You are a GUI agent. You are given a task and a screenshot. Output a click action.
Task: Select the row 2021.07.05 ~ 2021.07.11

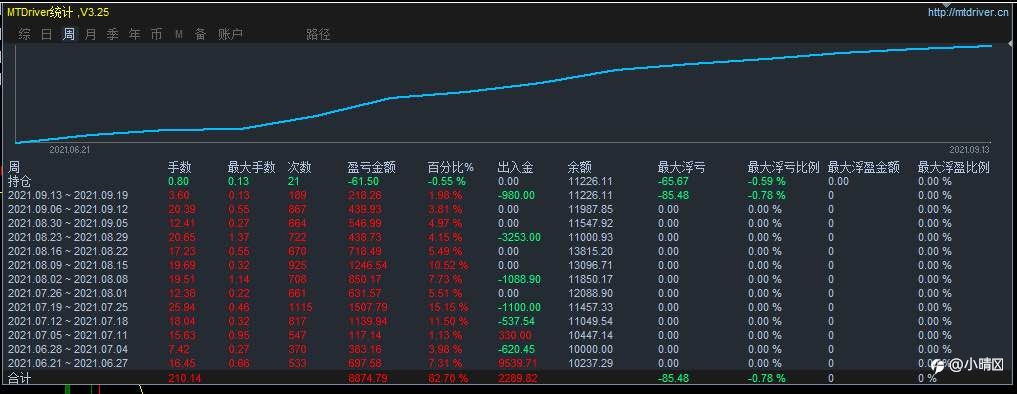pyautogui.click(x=508, y=336)
